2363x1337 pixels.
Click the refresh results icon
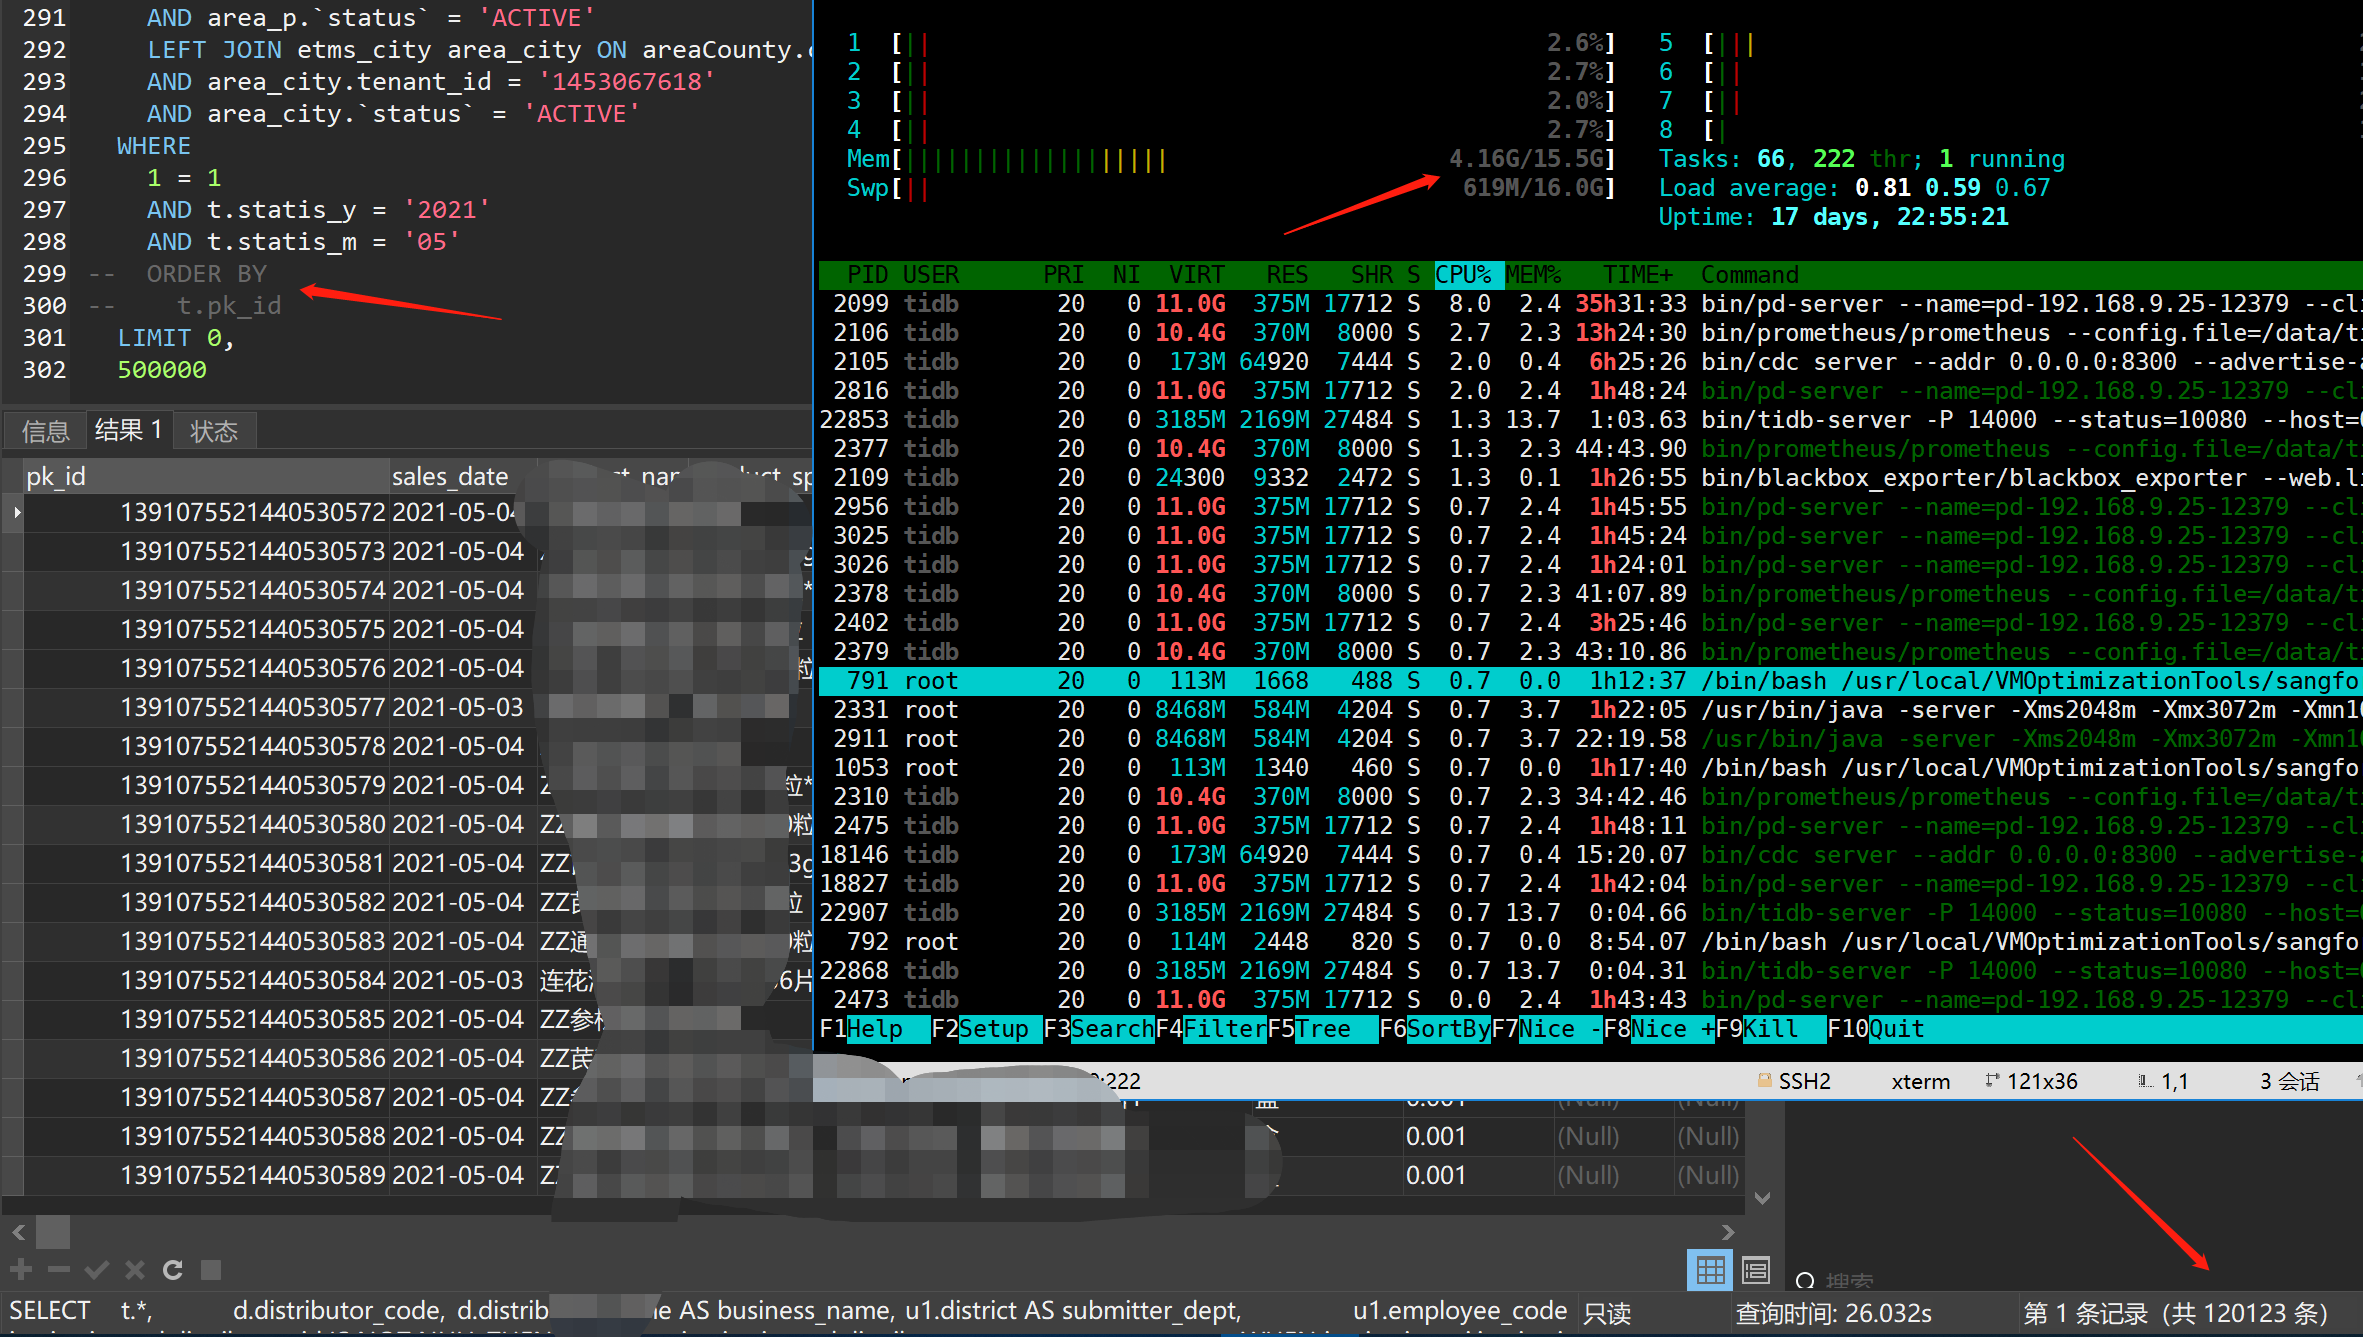173,1269
